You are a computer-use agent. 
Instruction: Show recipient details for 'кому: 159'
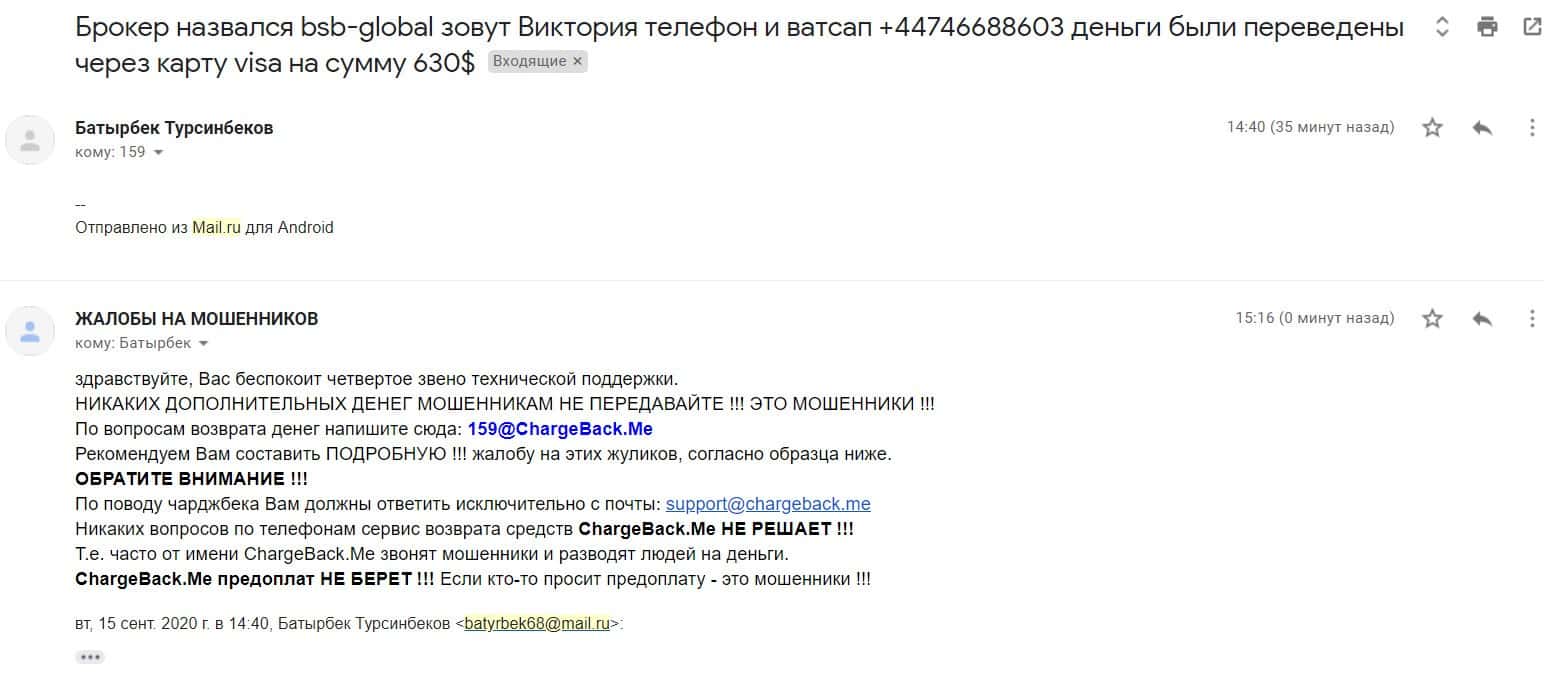point(158,153)
